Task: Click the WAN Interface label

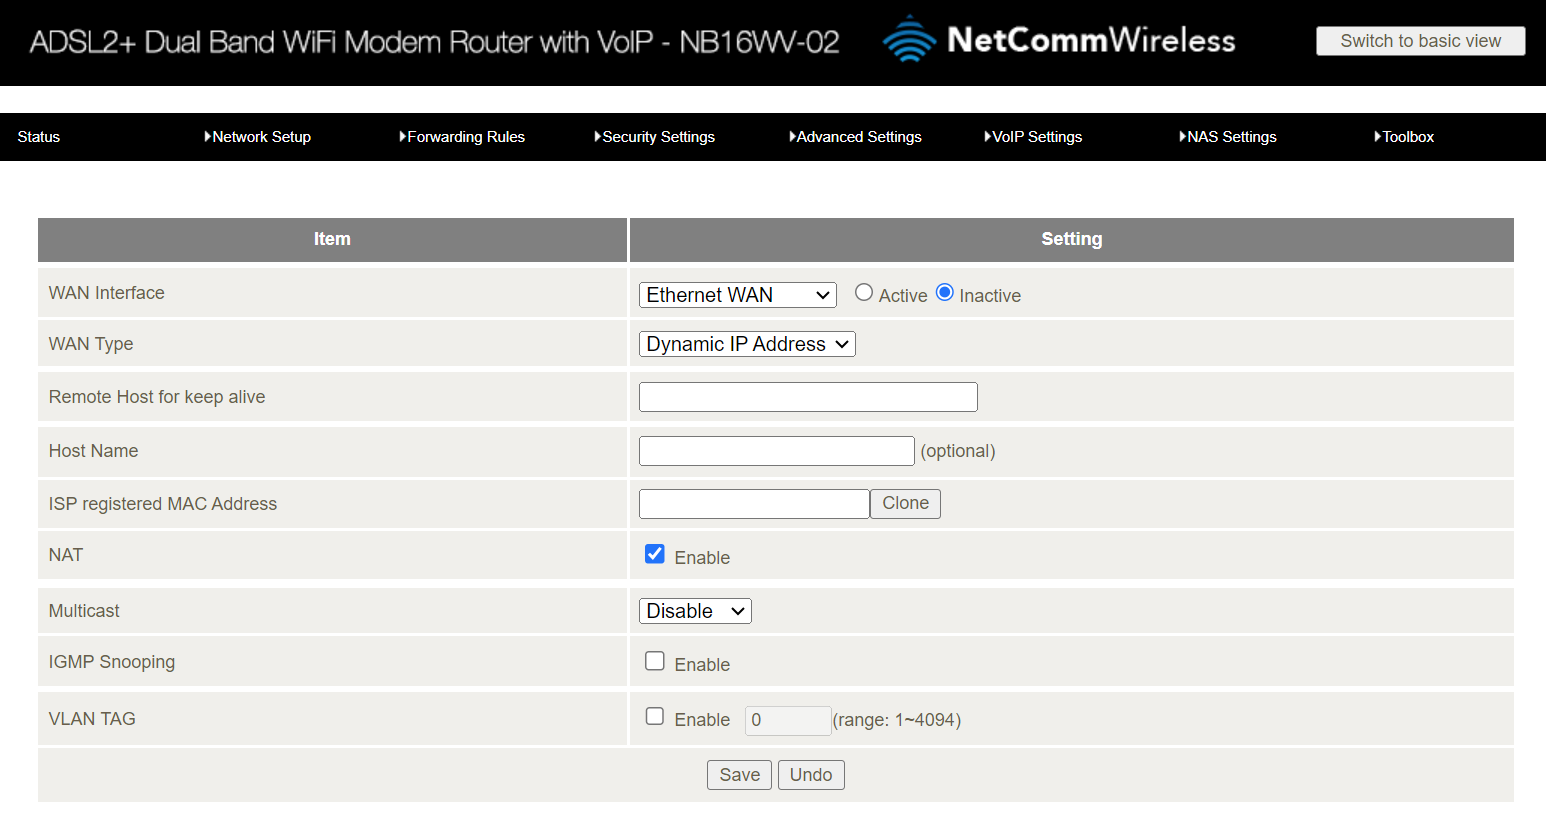Action: 107,293
